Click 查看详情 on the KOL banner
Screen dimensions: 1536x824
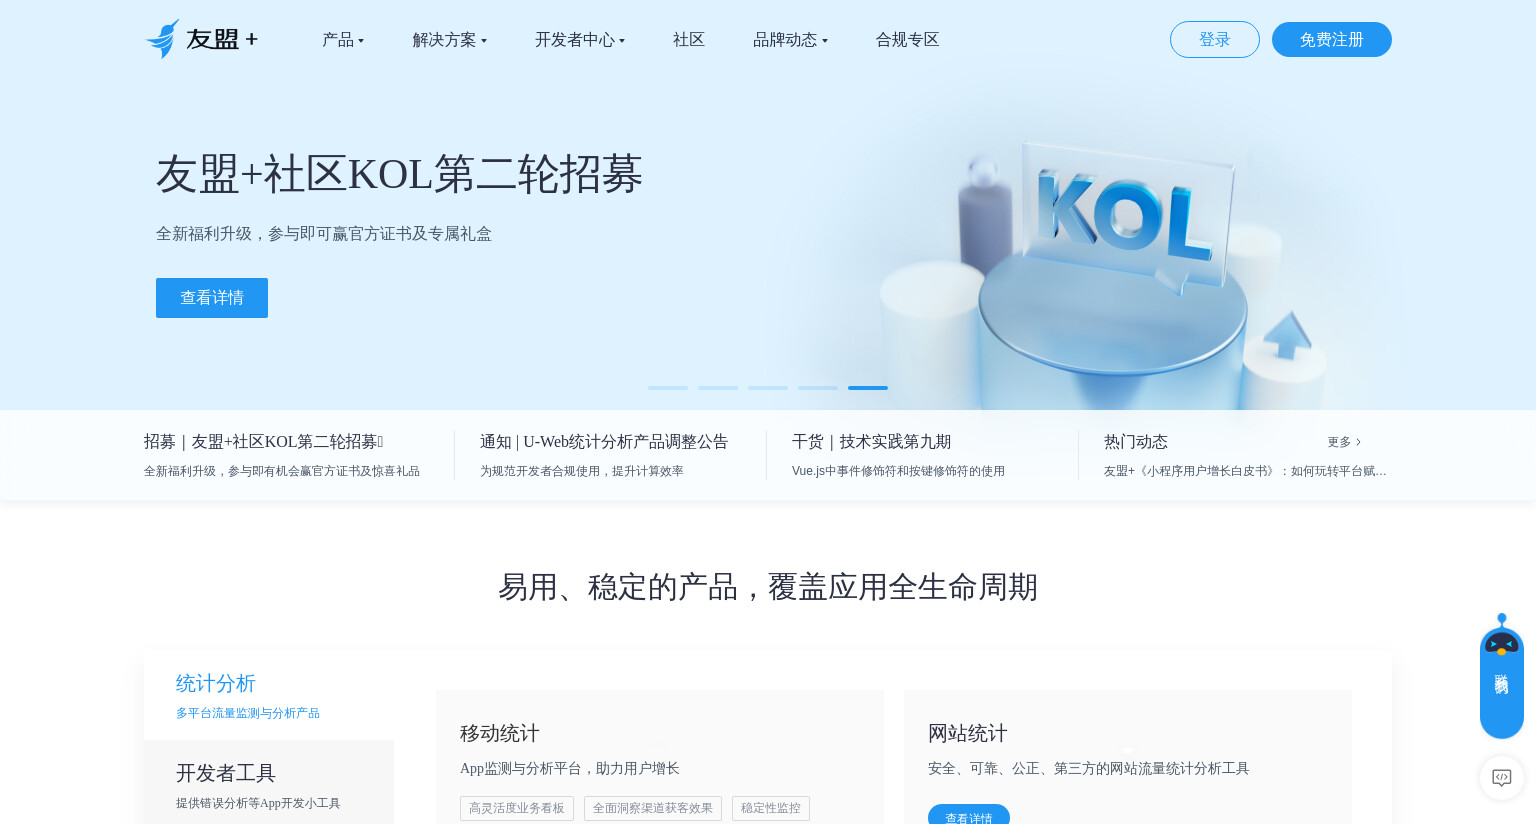212,298
